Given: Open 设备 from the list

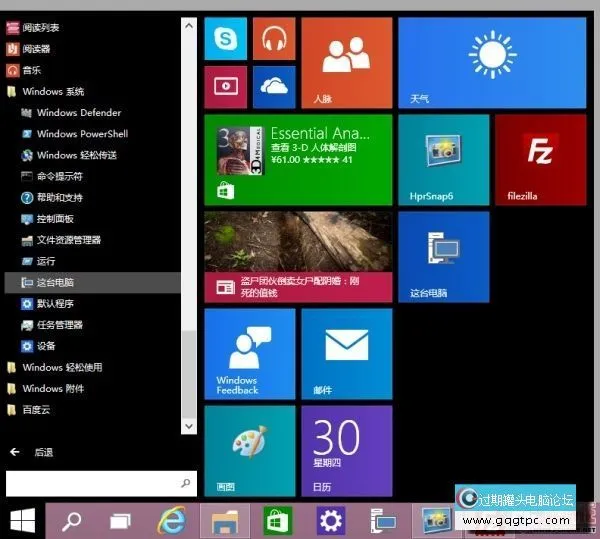Looking at the screenshot, I should (x=92, y=346).
